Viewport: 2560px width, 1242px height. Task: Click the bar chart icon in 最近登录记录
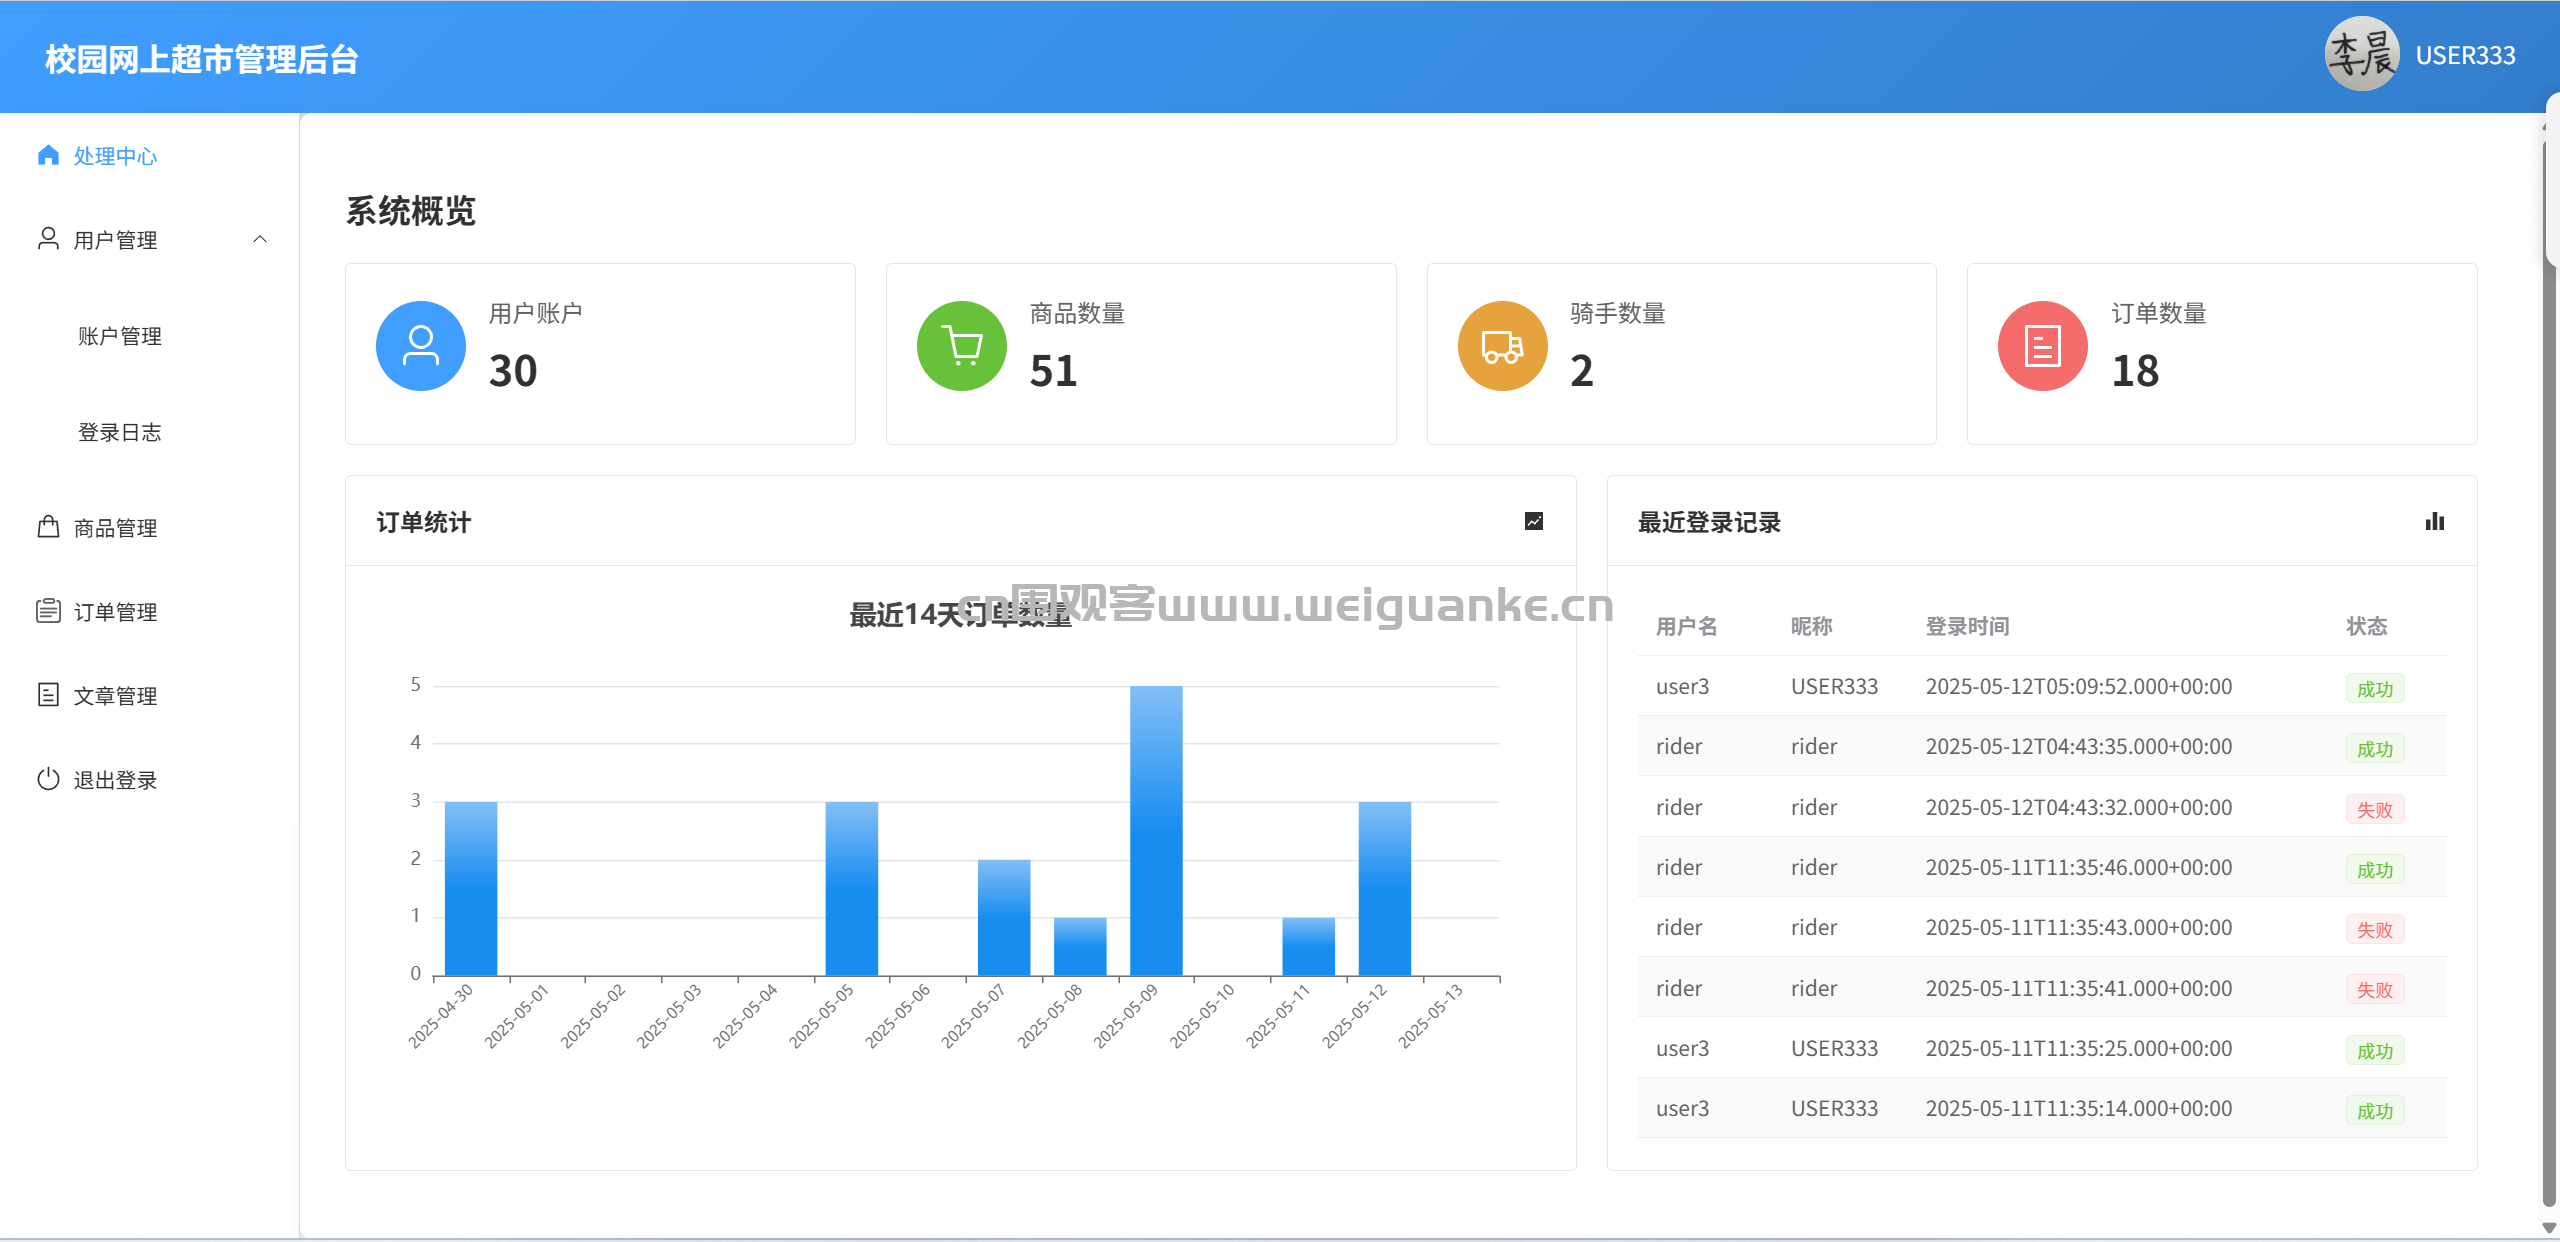click(2434, 521)
